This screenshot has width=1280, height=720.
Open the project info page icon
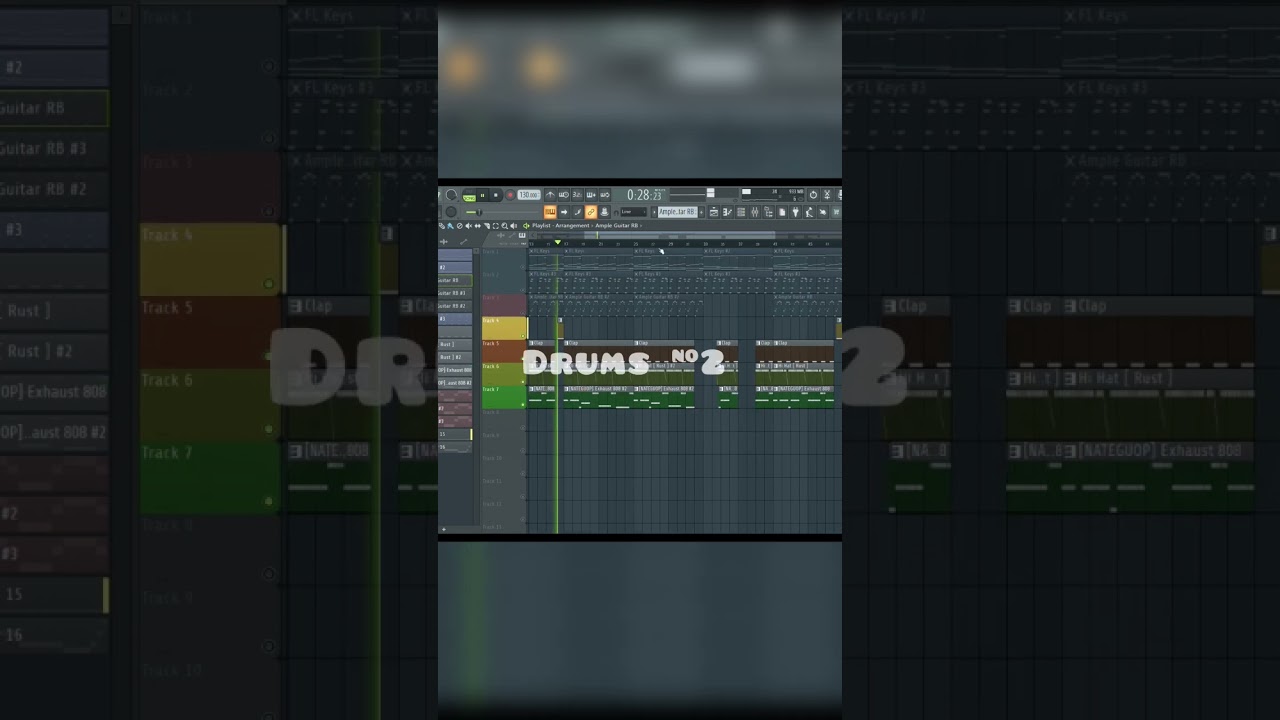click(782, 212)
